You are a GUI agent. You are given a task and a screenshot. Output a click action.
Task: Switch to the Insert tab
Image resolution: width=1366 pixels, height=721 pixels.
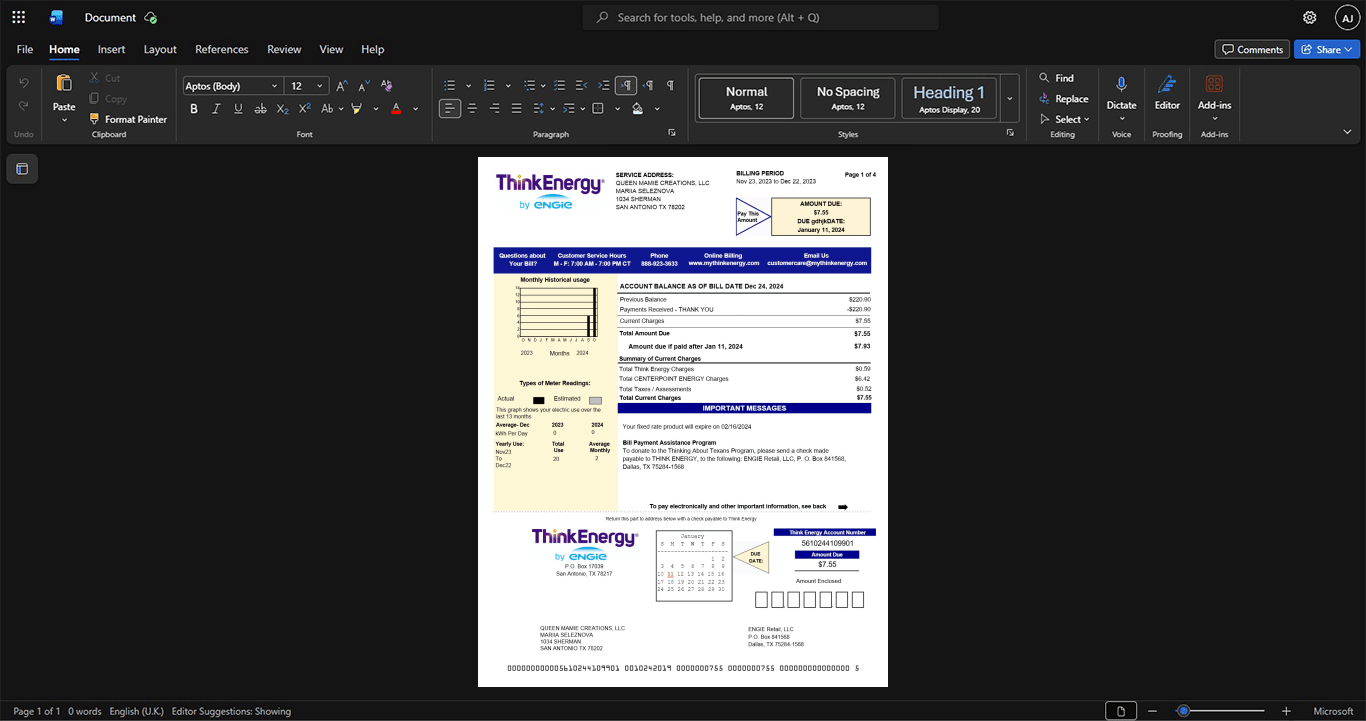(111, 49)
